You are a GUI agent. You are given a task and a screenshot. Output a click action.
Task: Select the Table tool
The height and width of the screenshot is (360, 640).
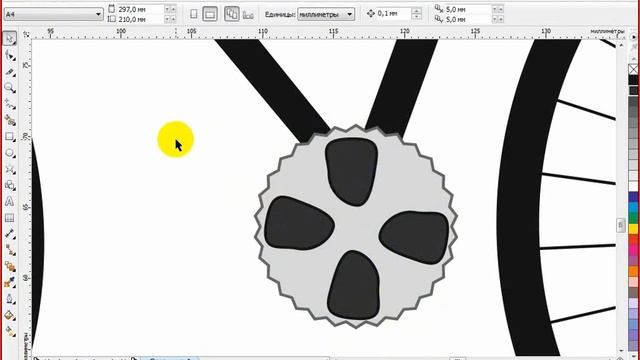(10, 218)
